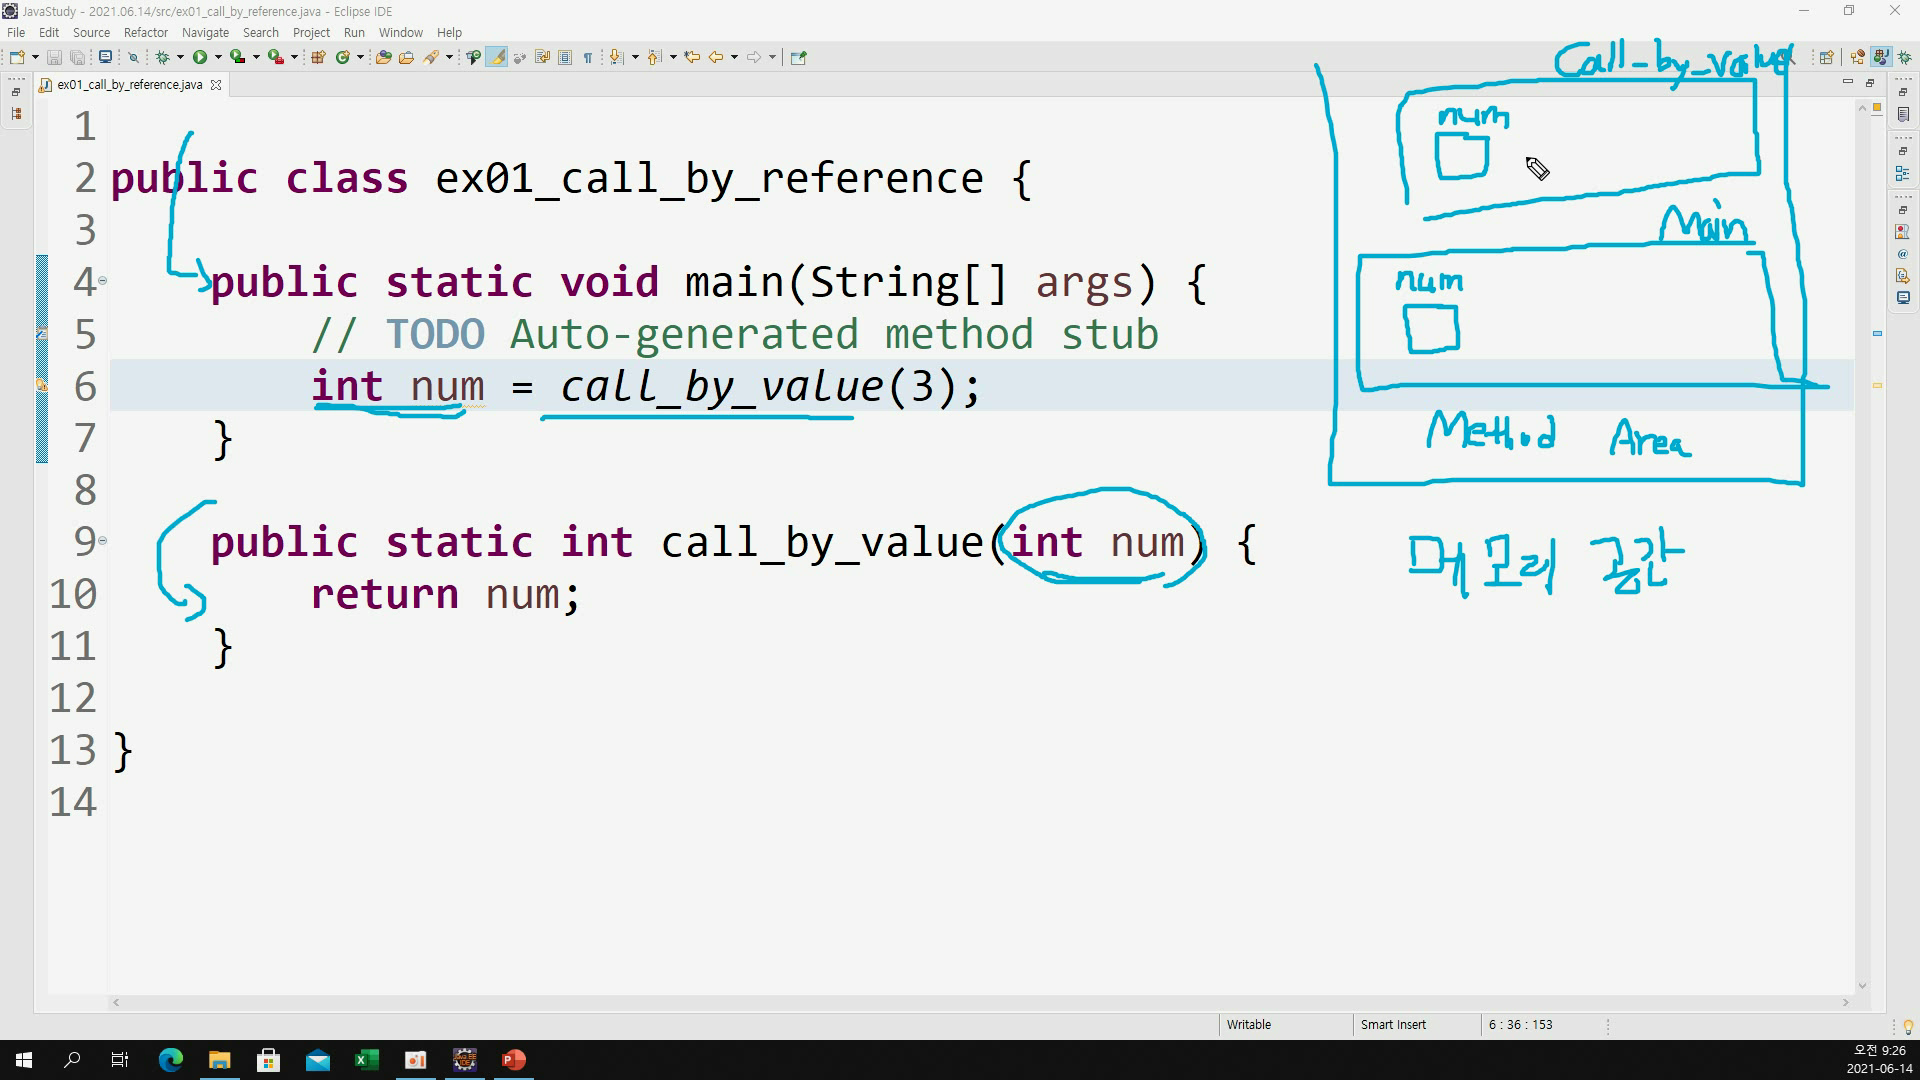1920x1080 pixels.
Task: Click the Debug bug icon in toolbar
Action: pos(162,57)
